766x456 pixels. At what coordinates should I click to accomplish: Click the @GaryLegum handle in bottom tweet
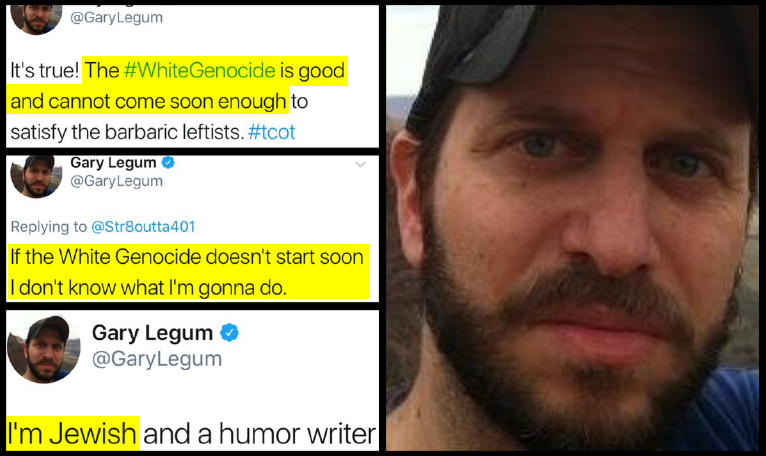pos(157,359)
